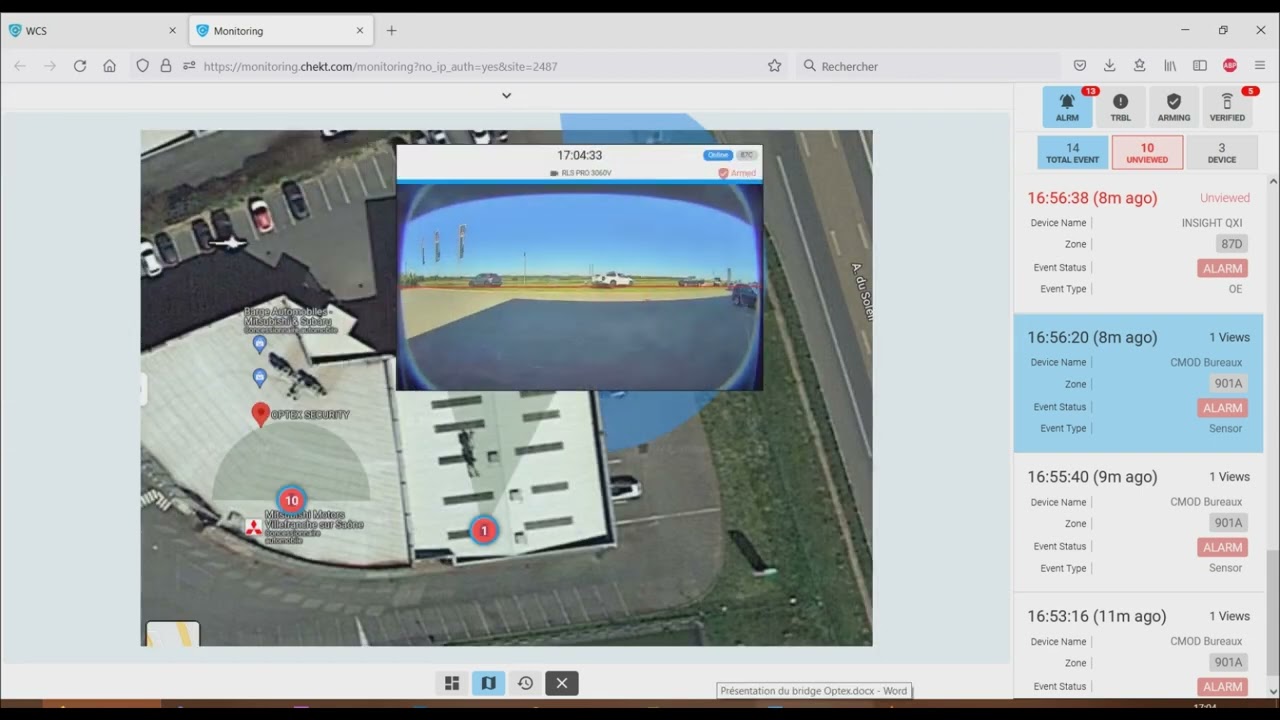The image size is (1280, 720).
Task: Open the library bookshelf icon
Action: tap(1170, 66)
